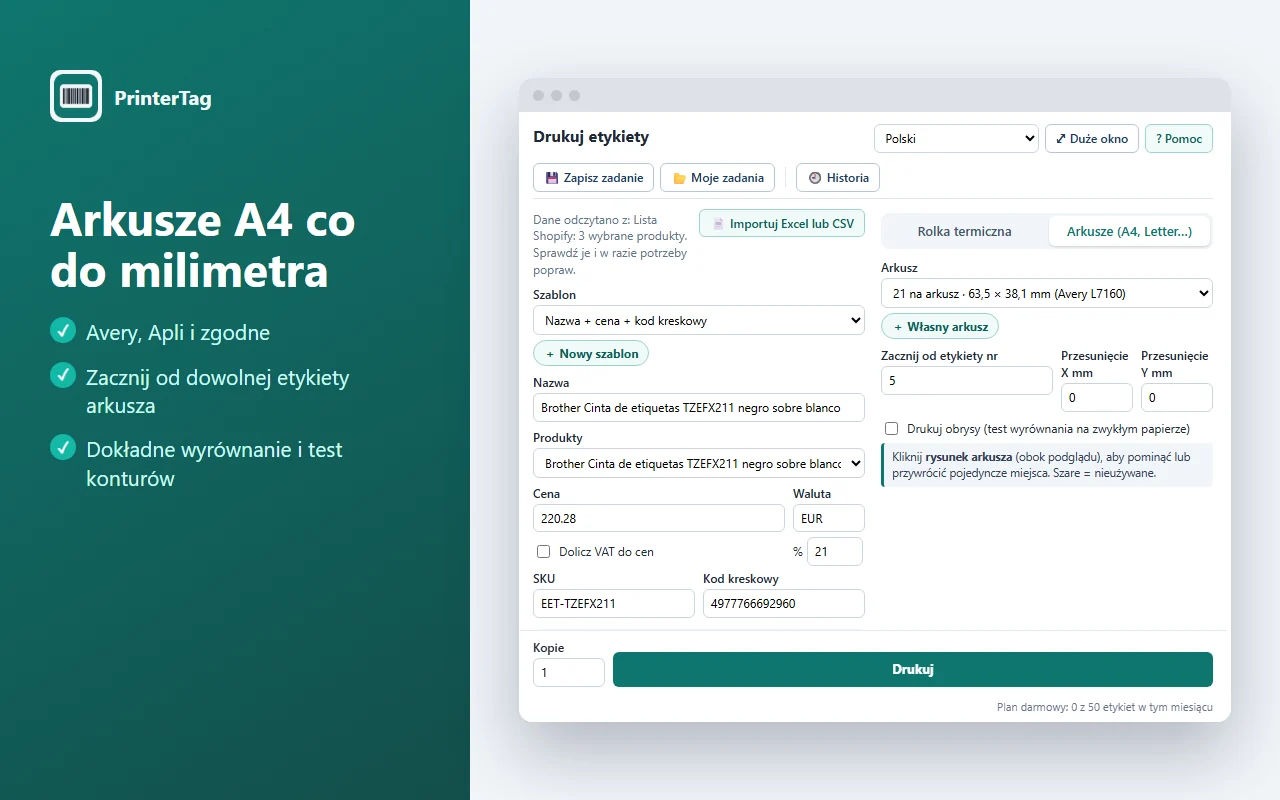Screen dimensions: 1280x800
Task: Open the Produkty product dropdown
Action: tap(699, 464)
